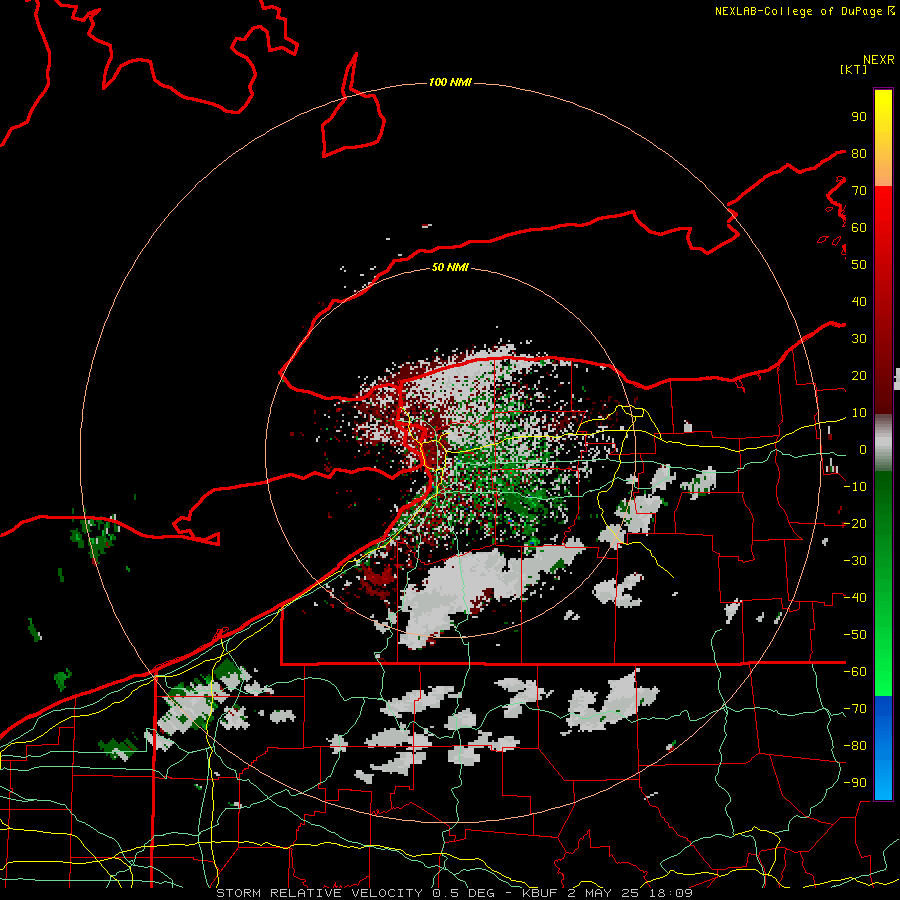Click the positive 20 scale value
This screenshot has width=900, height=900.
tap(859, 376)
